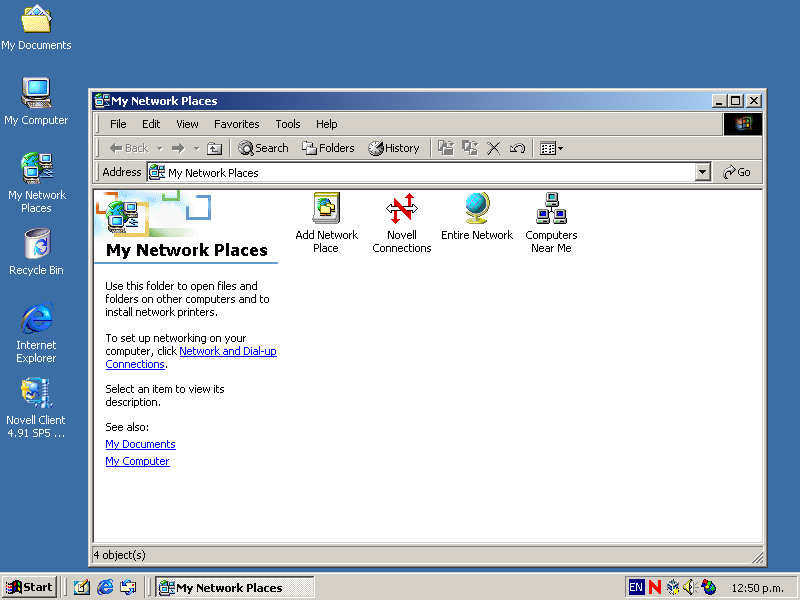Expand the Back history dropdown arrow
This screenshot has height=600, width=800.
pyautogui.click(x=159, y=149)
